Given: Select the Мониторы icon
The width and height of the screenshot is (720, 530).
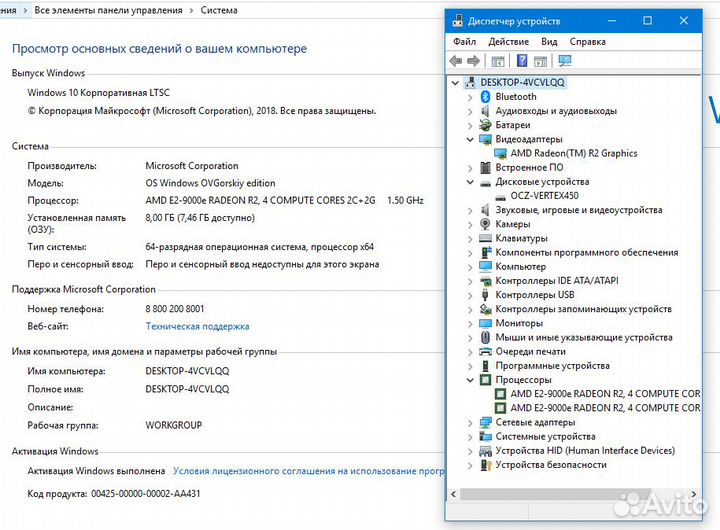Looking at the screenshot, I should click(x=485, y=323).
